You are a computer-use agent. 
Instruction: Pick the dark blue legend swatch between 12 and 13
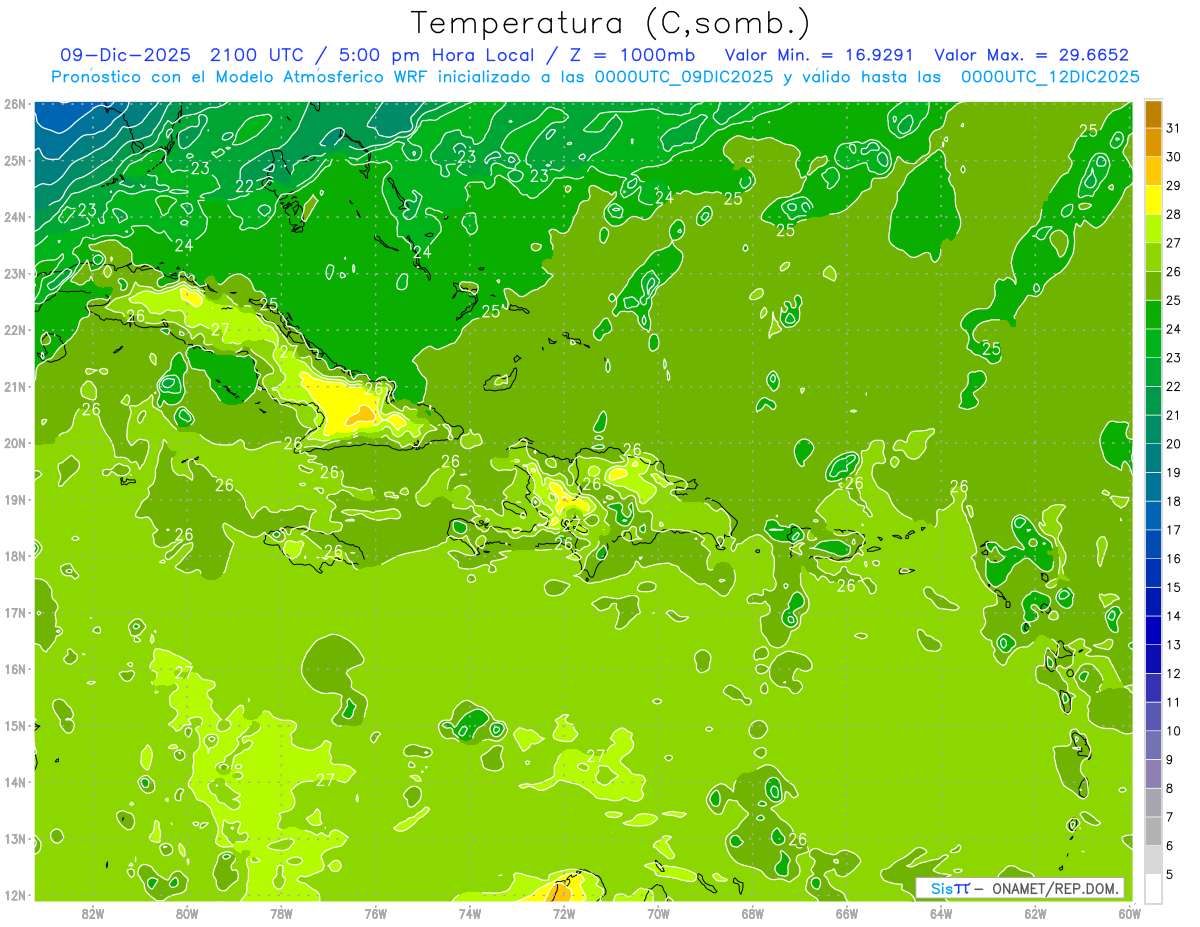tap(1153, 659)
